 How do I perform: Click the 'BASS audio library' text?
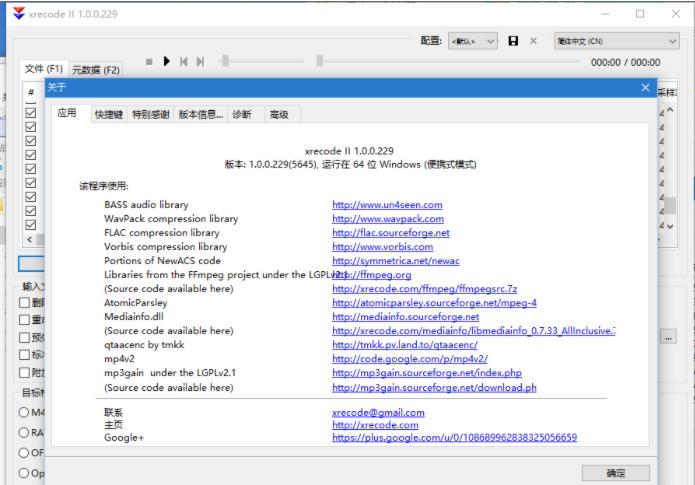(146, 204)
